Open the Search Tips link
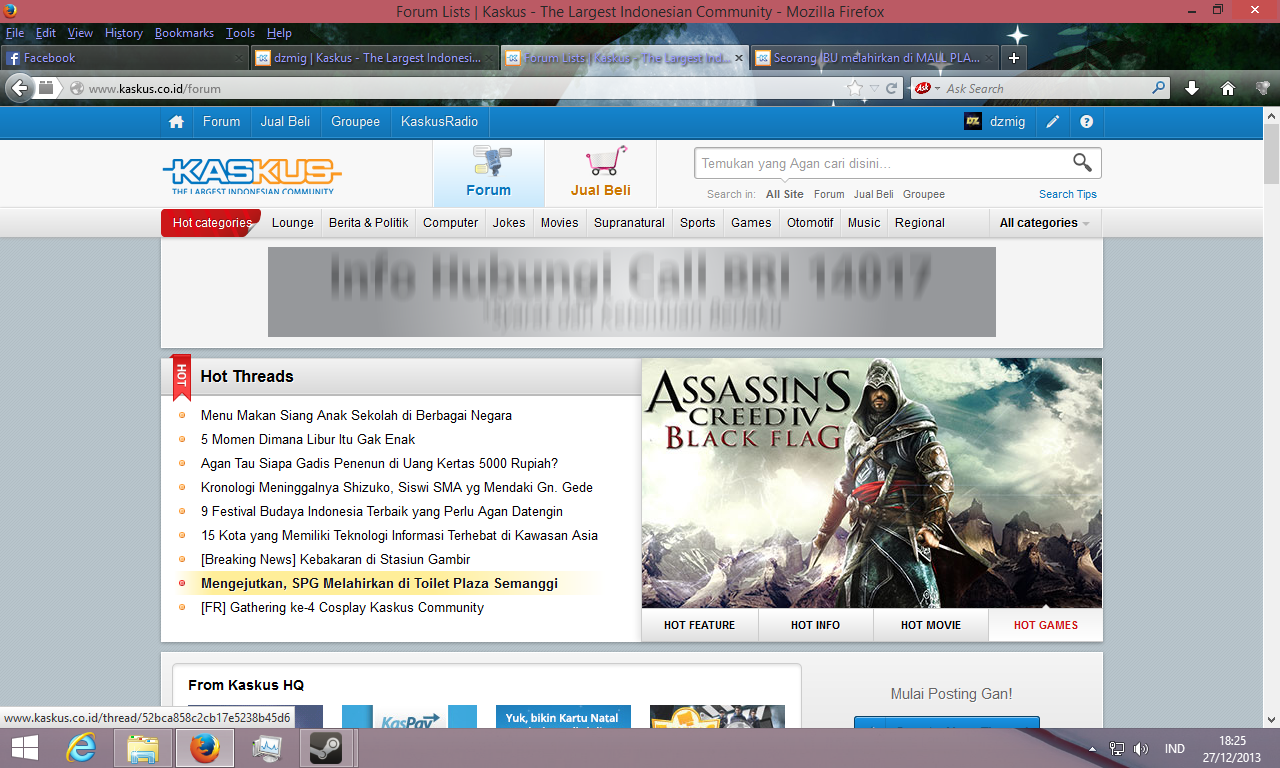 (1068, 194)
